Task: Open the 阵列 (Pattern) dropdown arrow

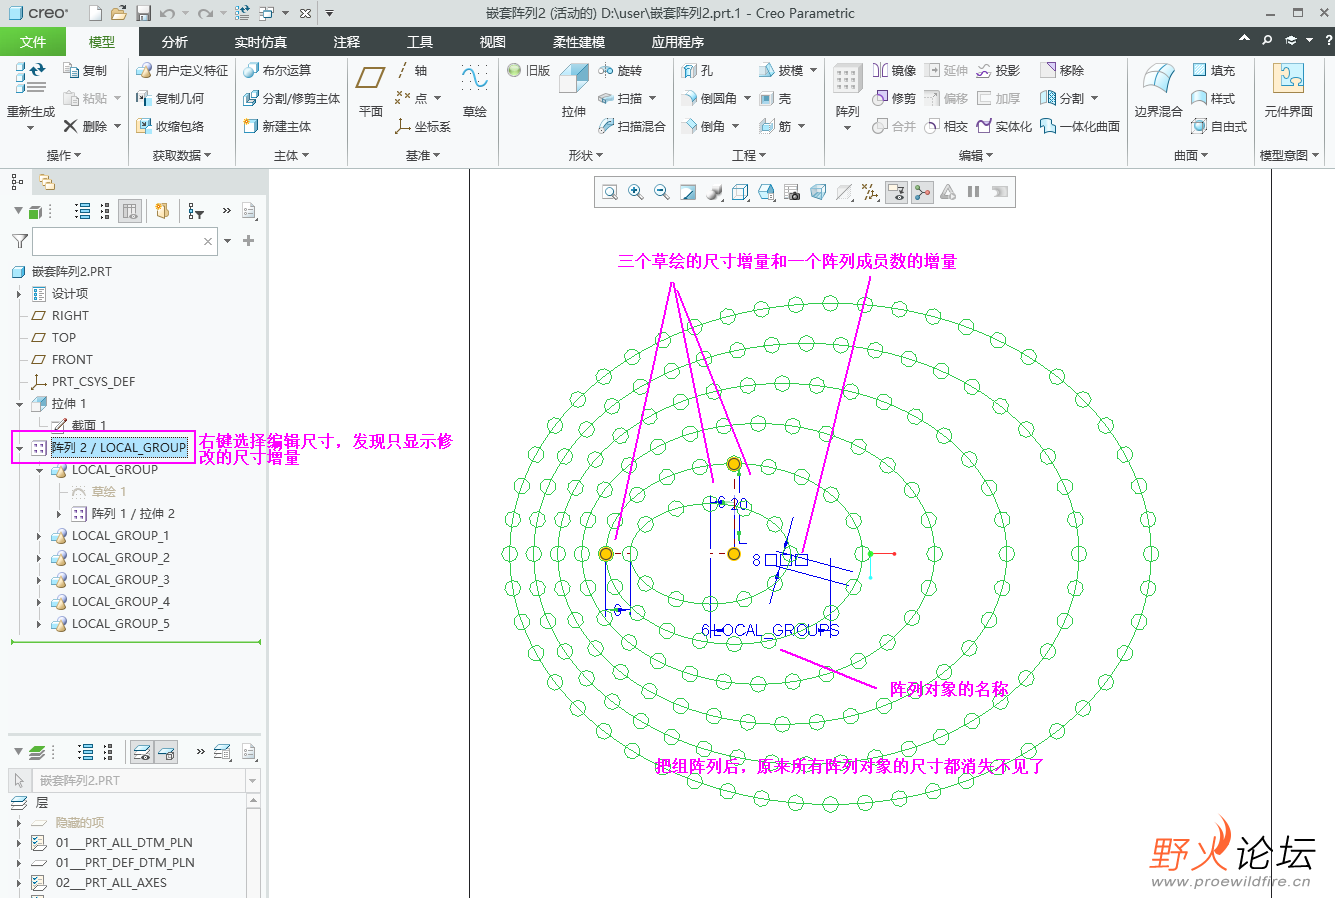Action: click(847, 128)
